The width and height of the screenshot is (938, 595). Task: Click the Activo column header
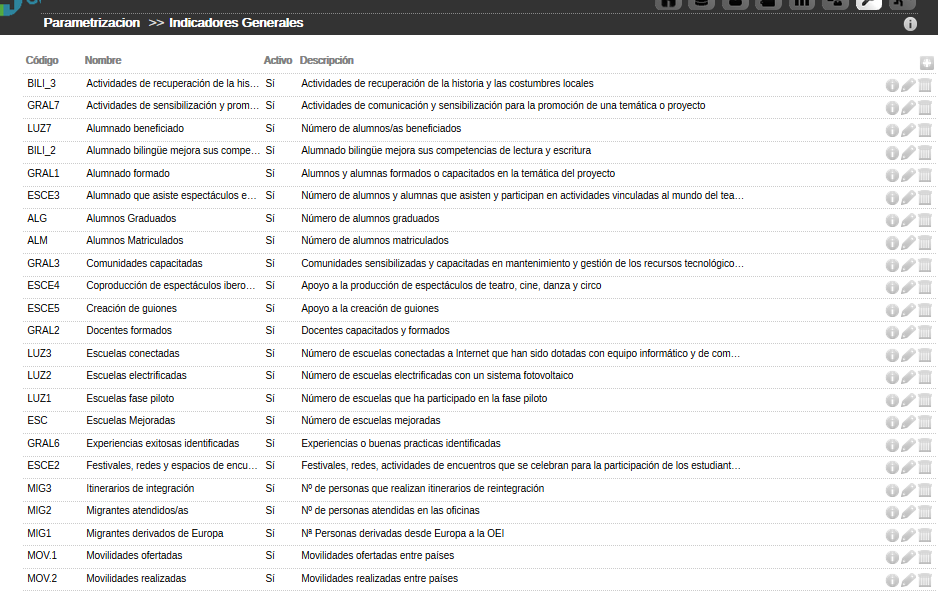278,60
